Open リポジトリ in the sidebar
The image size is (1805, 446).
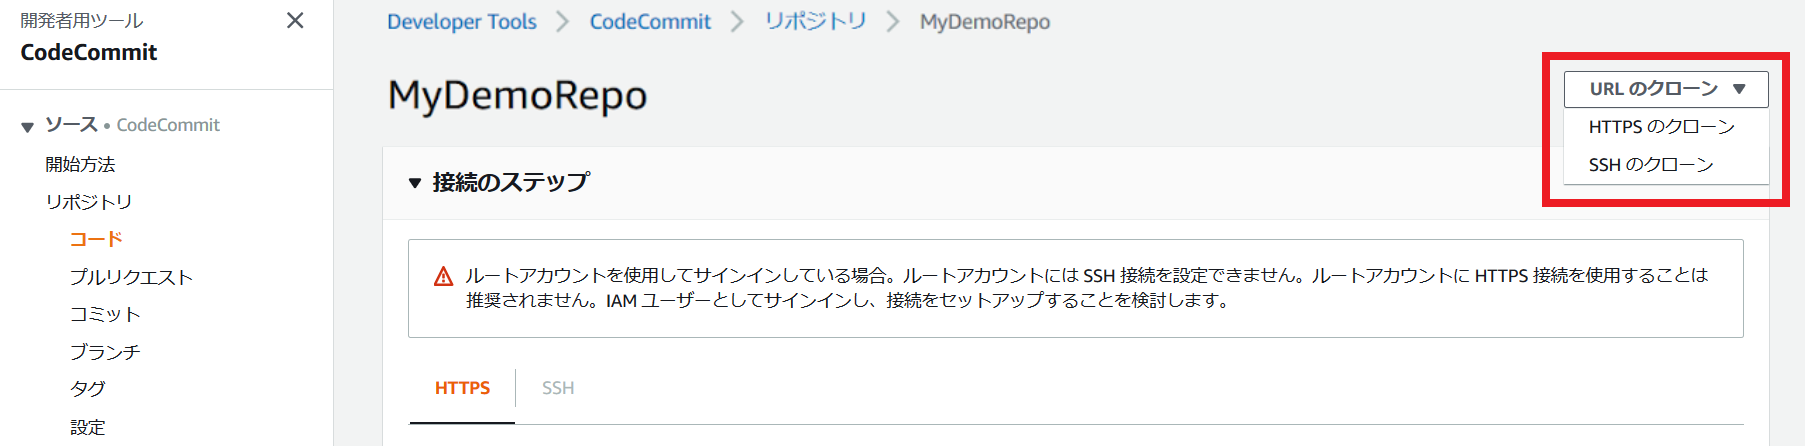[88, 202]
